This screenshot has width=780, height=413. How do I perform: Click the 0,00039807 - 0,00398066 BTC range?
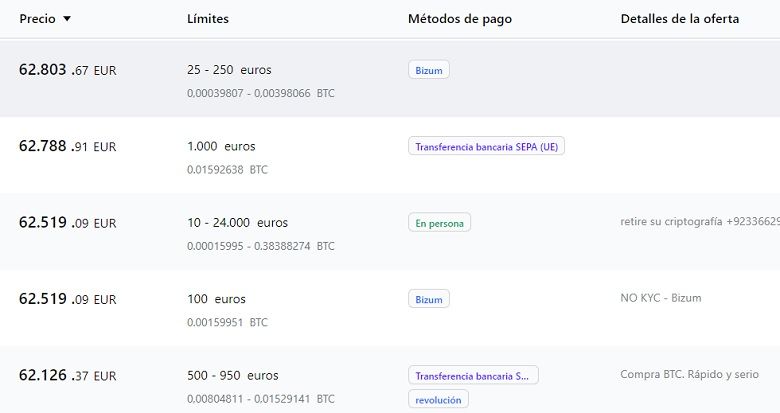pyautogui.click(x=261, y=93)
